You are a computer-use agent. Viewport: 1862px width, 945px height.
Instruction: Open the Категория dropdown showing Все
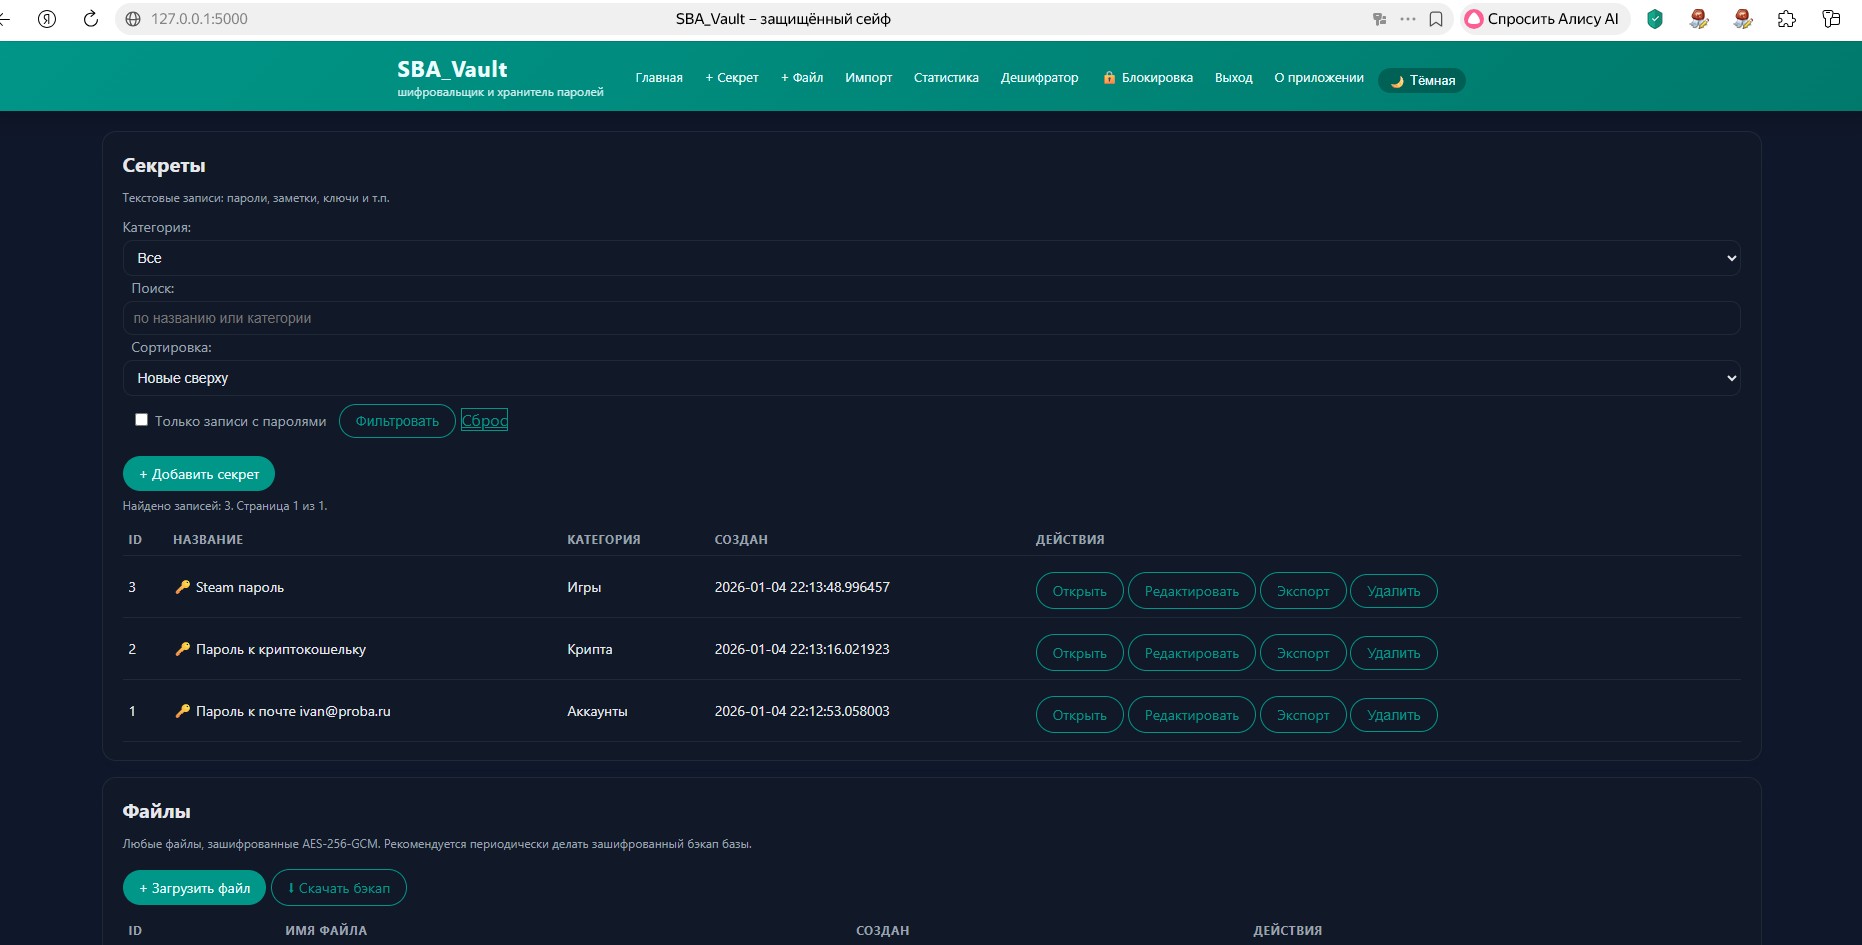point(932,257)
